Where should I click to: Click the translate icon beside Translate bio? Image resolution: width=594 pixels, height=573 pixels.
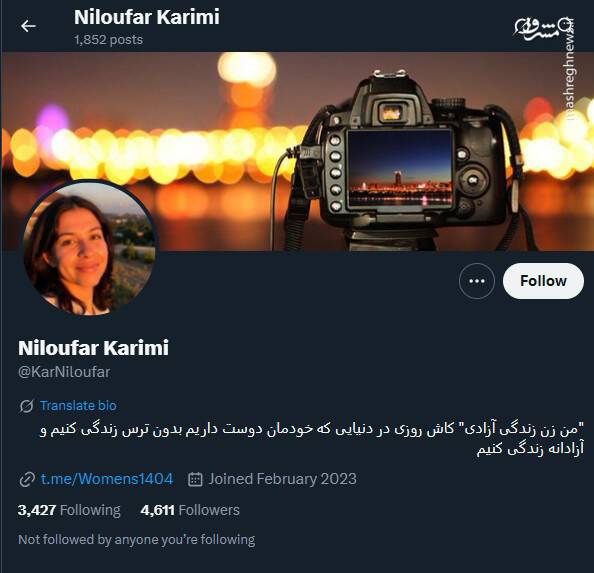(x=26, y=406)
